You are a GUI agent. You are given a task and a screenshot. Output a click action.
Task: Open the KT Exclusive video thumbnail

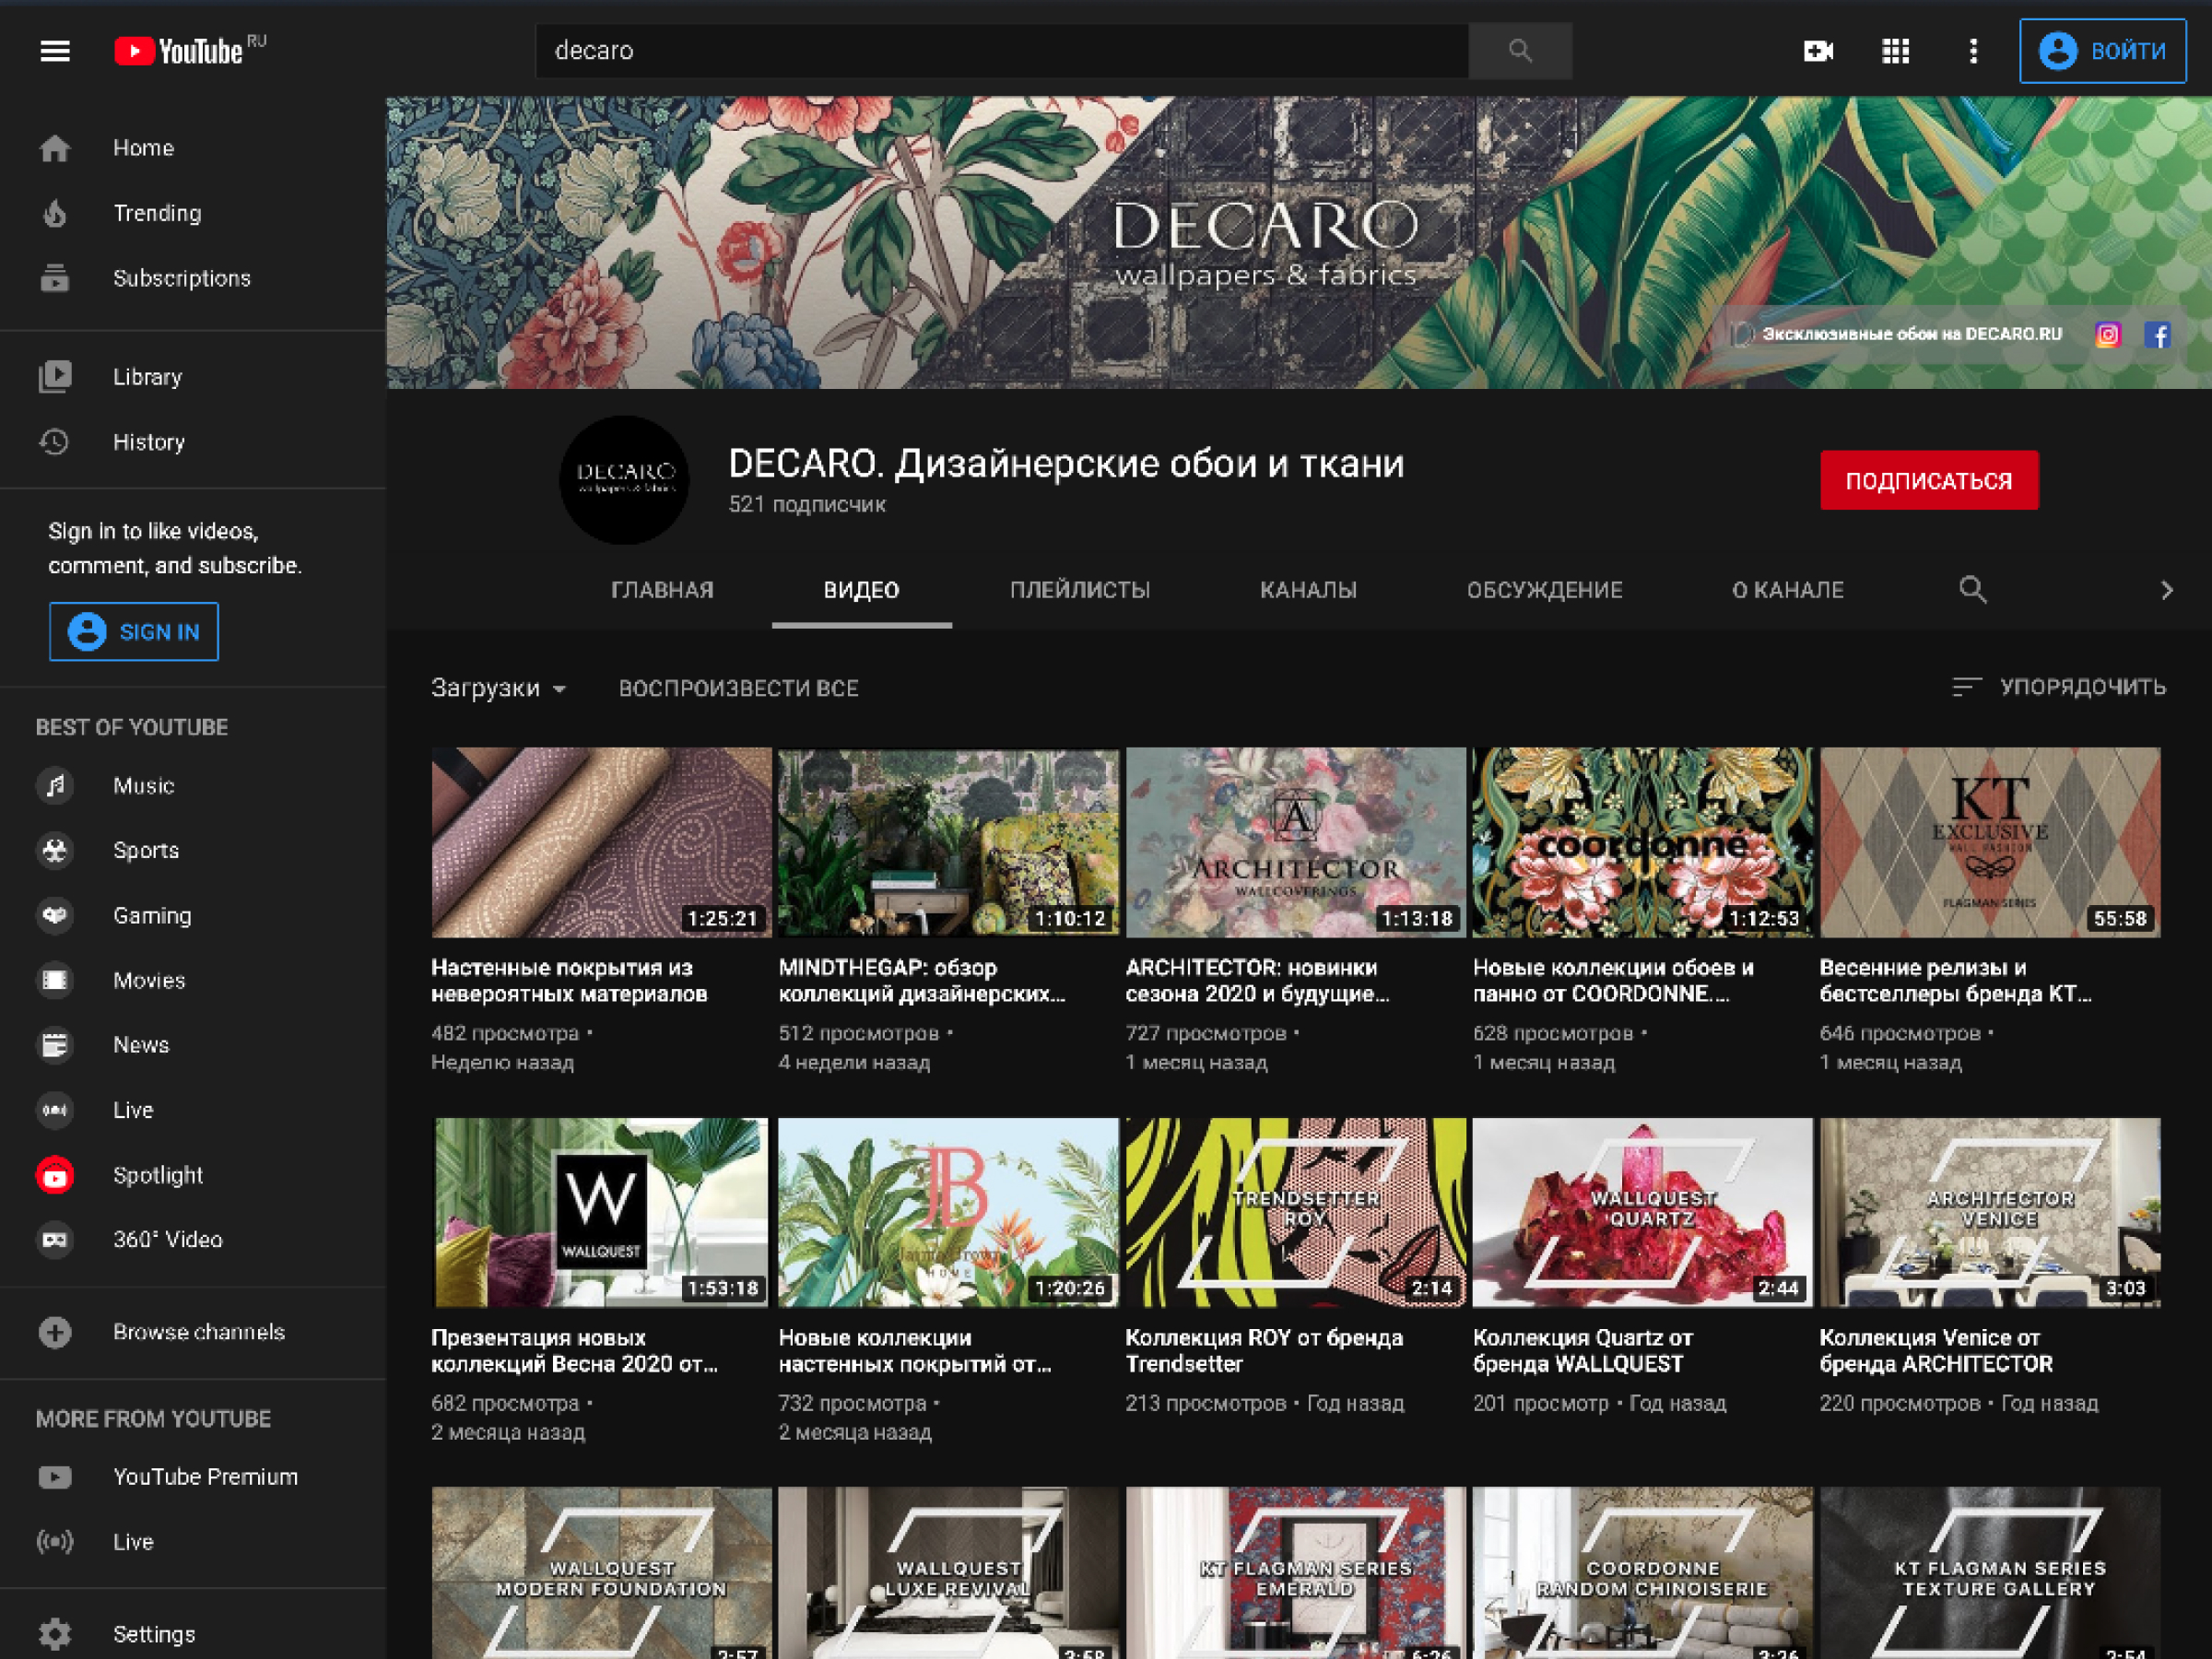(1989, 842)
